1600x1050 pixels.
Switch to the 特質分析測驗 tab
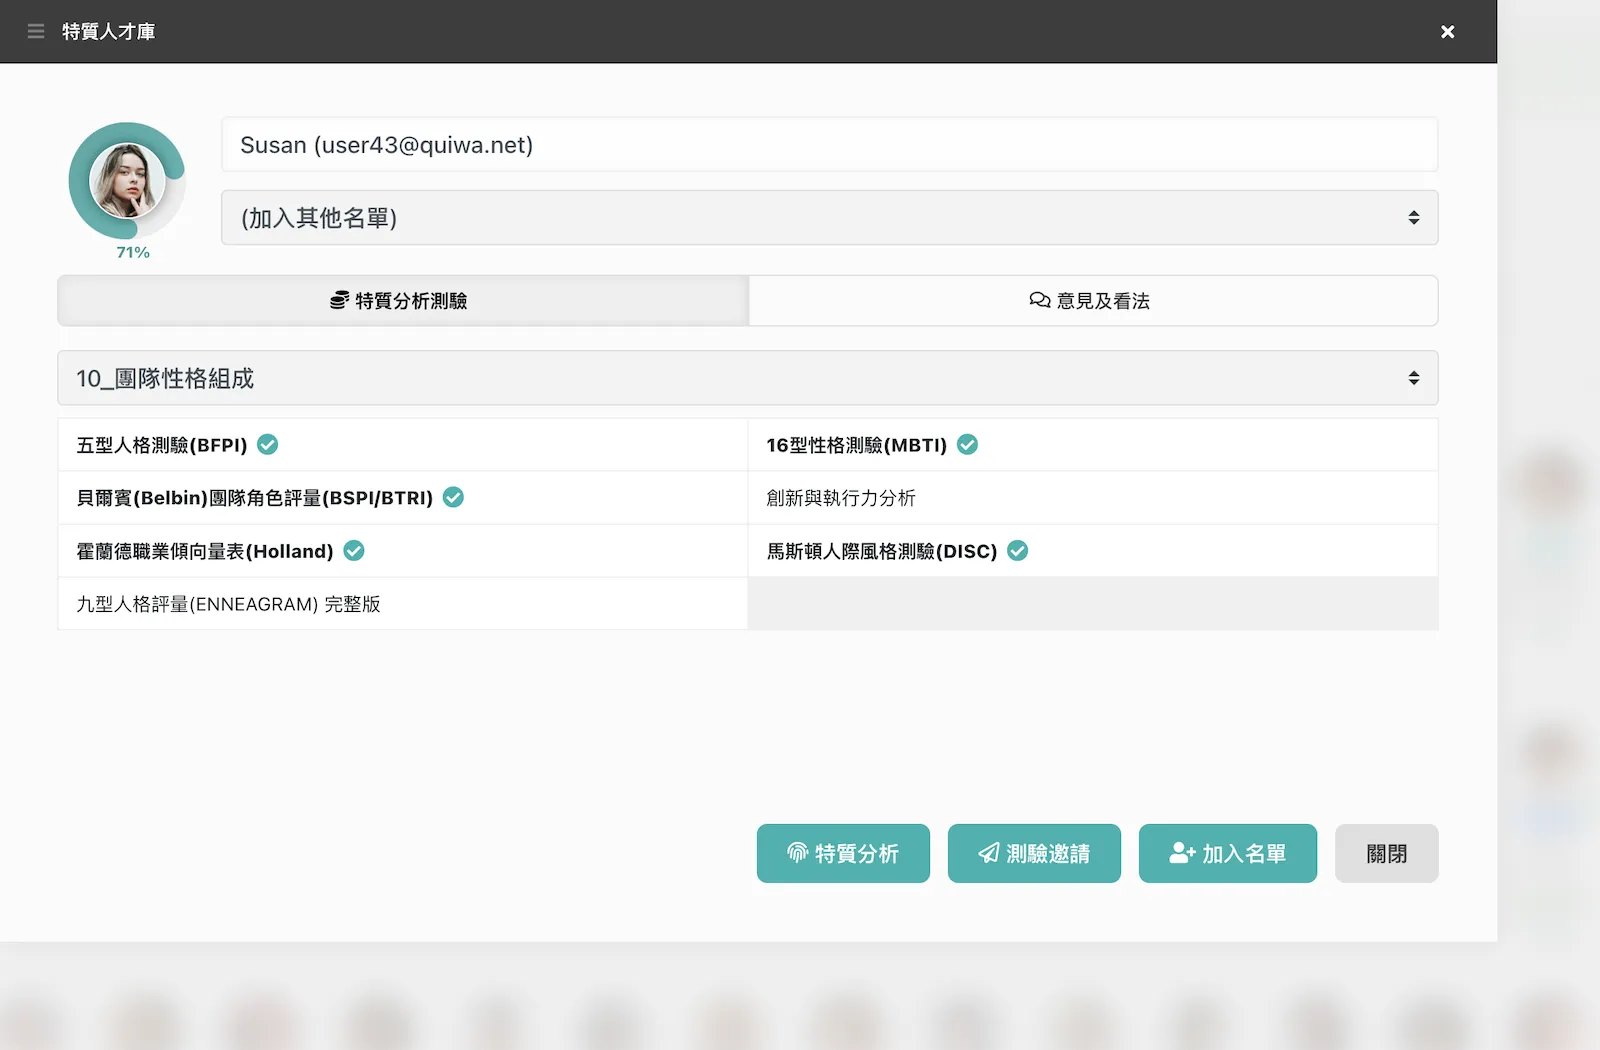(403, 301)
